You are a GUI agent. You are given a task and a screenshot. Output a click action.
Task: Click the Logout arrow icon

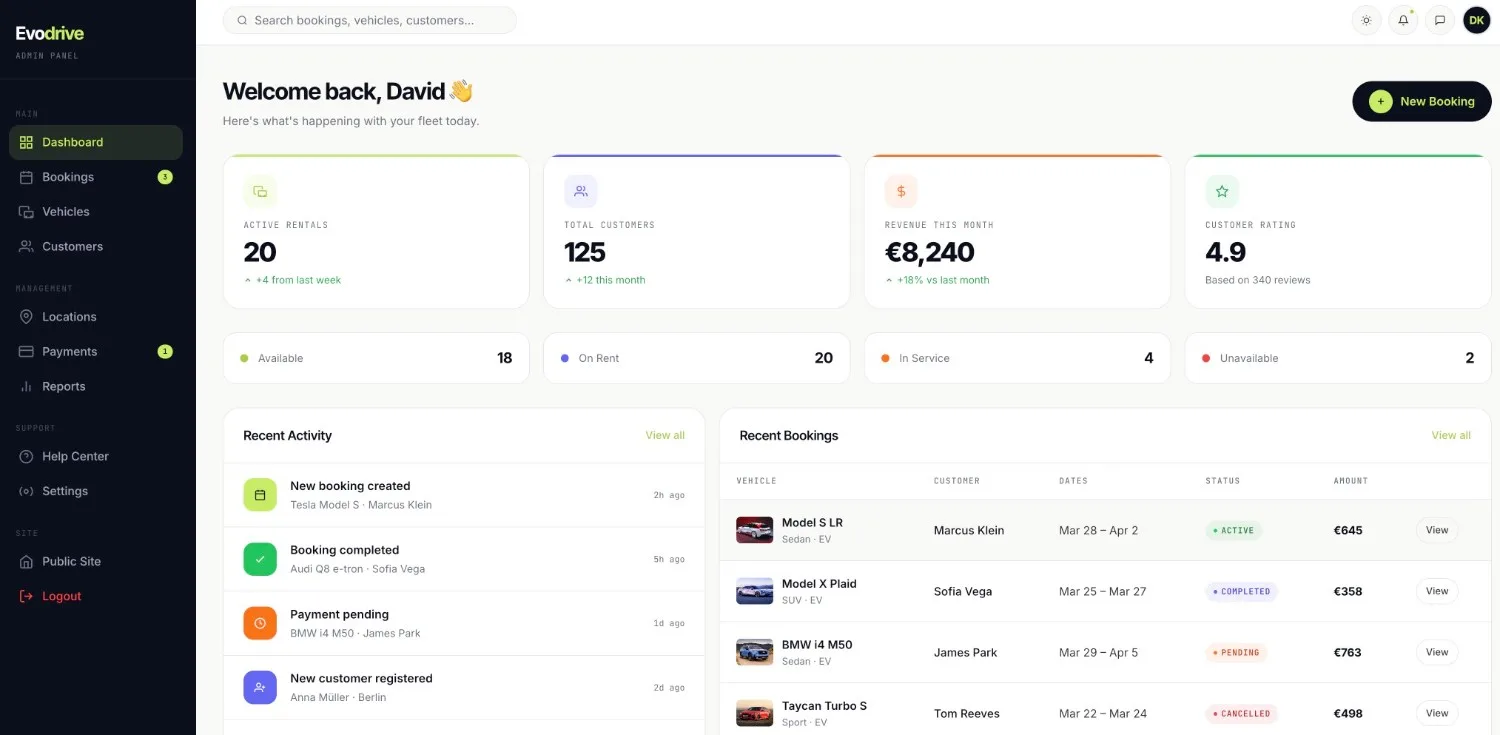(x=26, y=597)
